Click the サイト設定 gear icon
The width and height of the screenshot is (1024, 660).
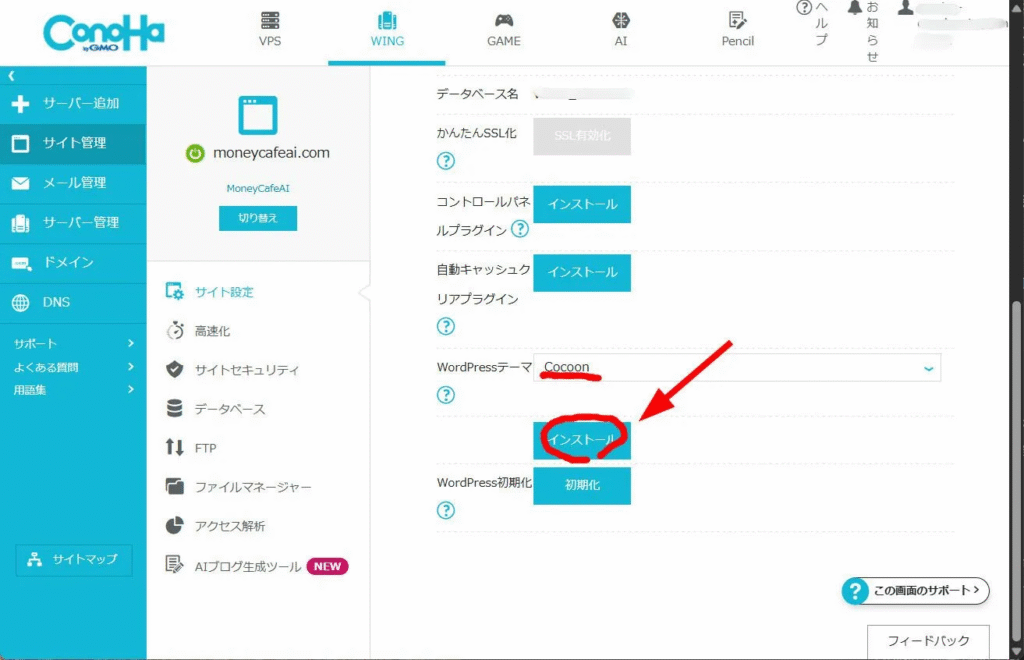[174, 291]
